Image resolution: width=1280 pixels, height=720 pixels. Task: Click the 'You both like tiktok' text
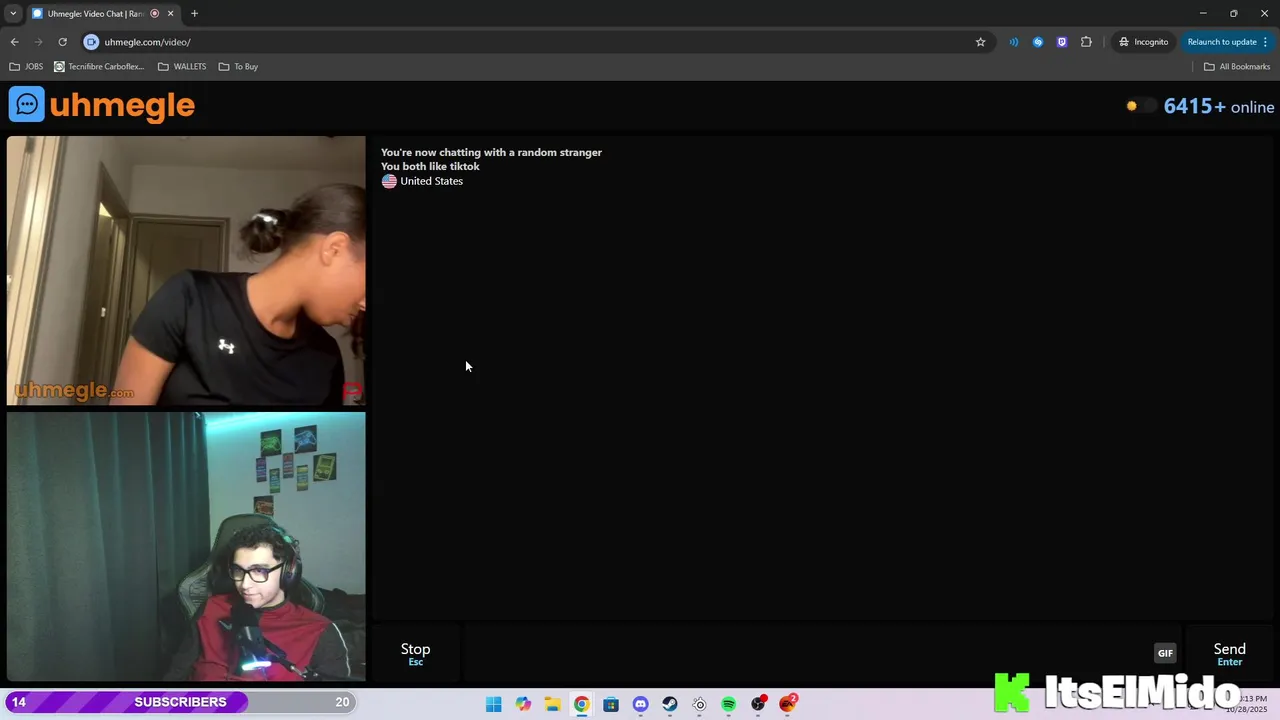pos(430,166)
